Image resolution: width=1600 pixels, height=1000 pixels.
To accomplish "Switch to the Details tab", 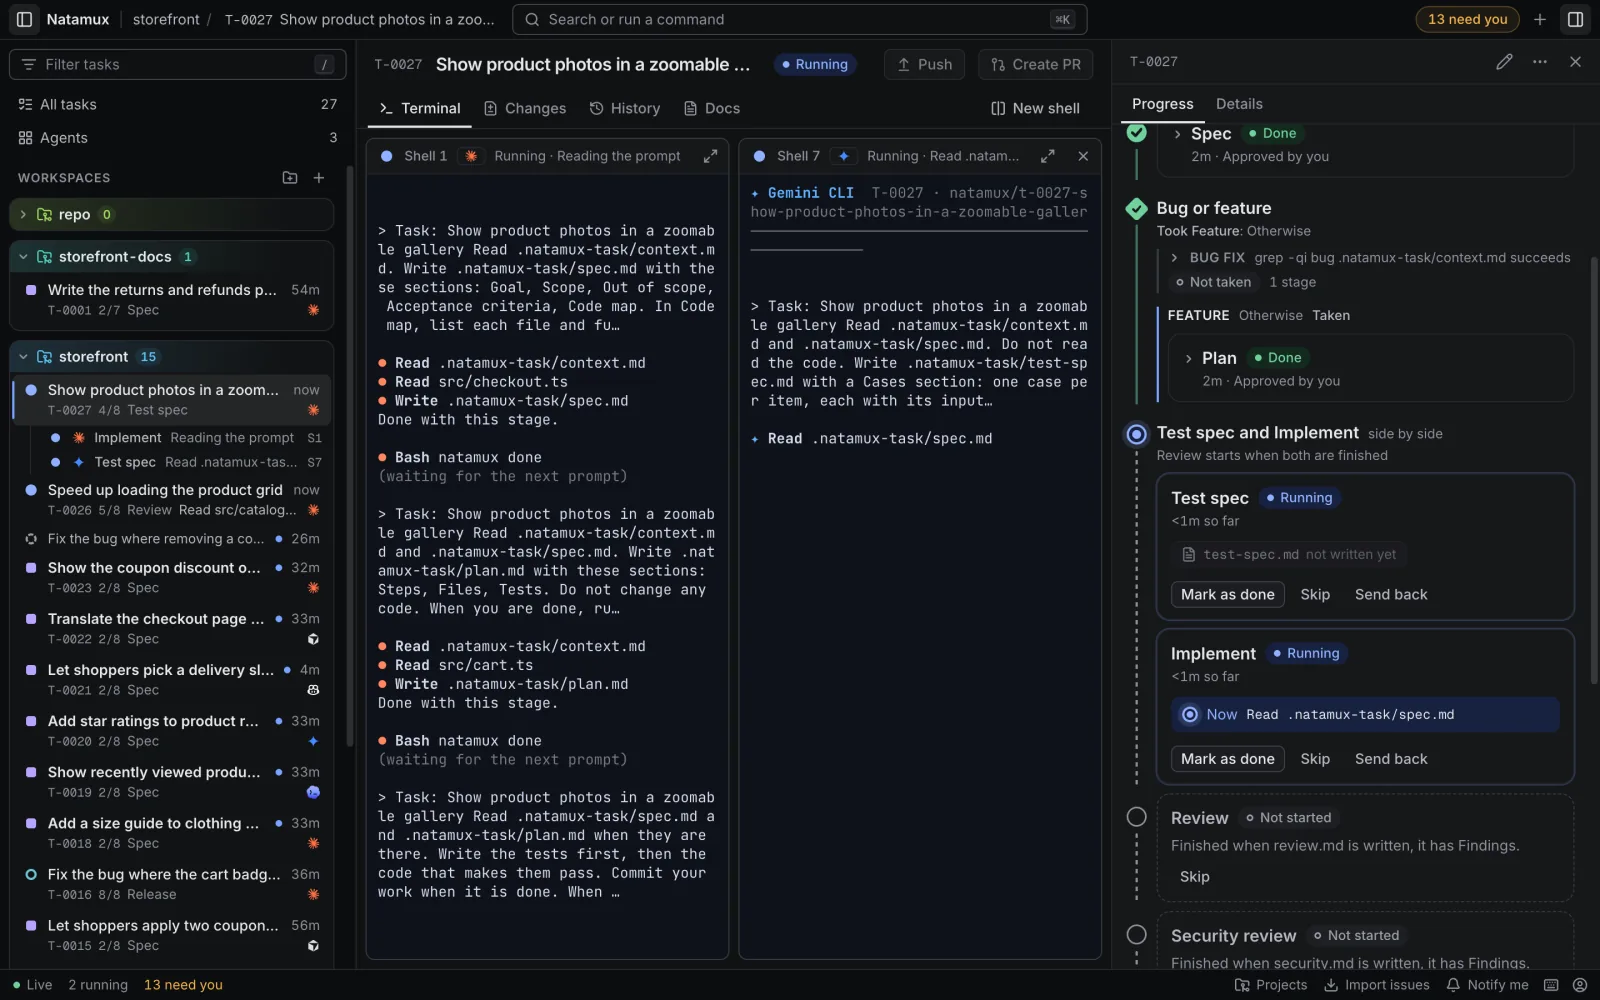I will pos(1239,104).
